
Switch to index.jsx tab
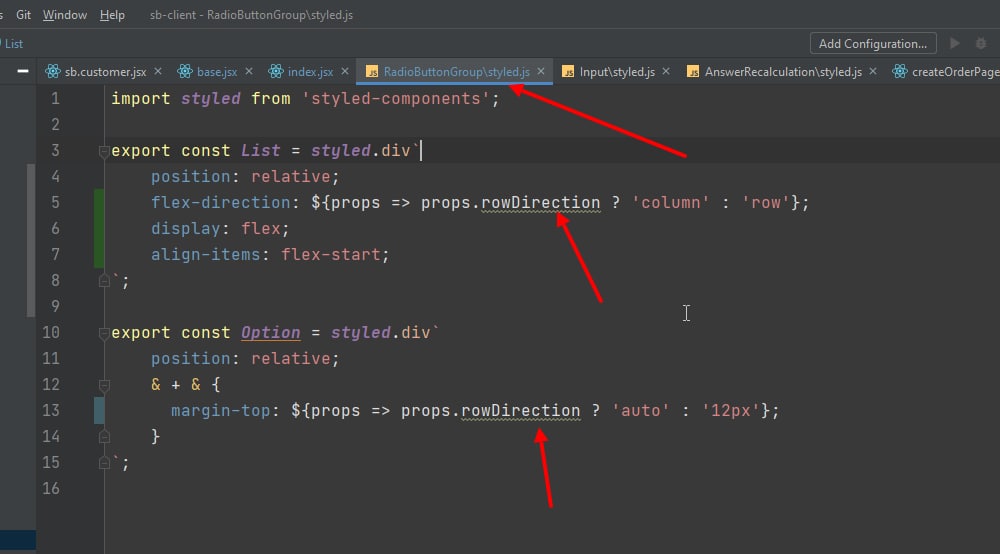310,72
